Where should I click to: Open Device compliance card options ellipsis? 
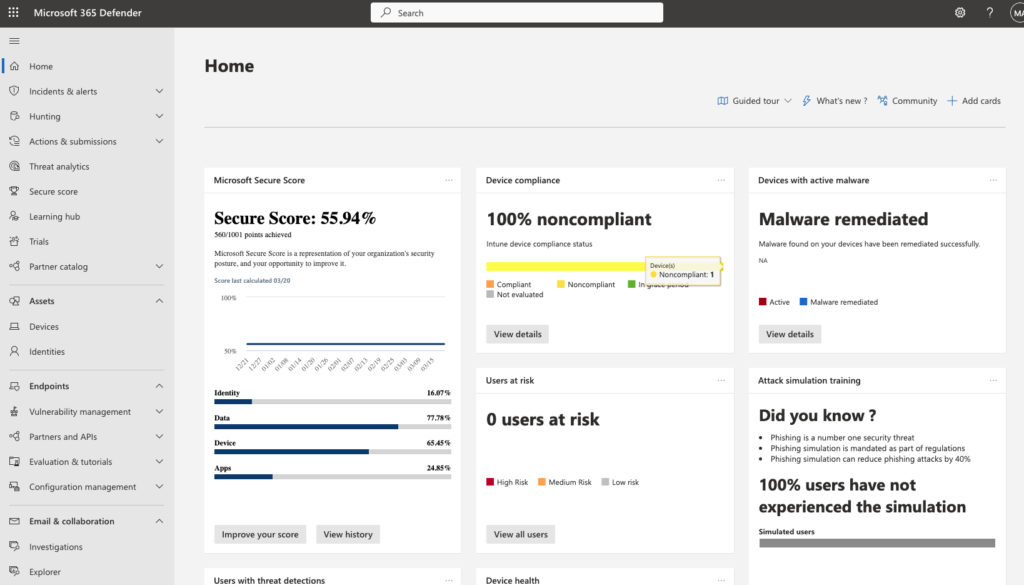pos(721,180)
